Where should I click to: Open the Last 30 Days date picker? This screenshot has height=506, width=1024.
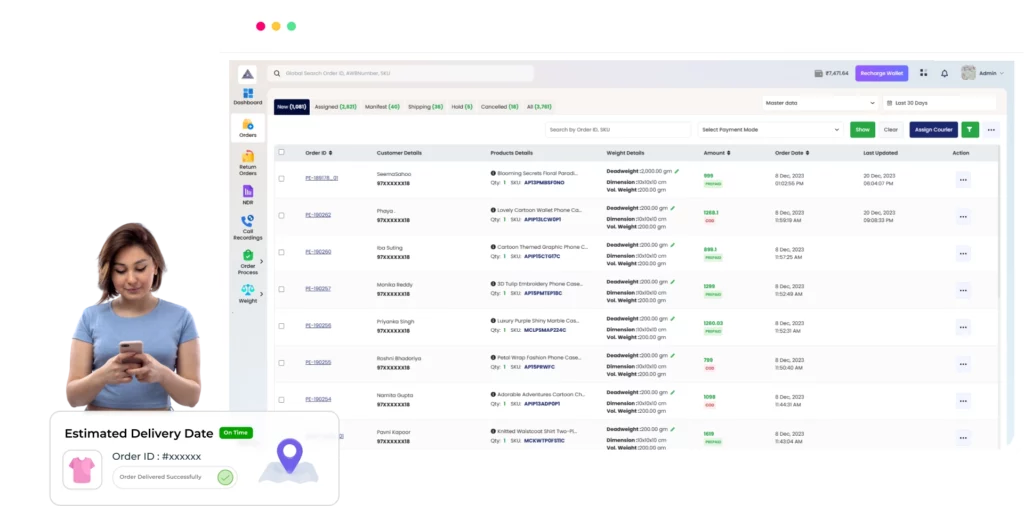pos(939,103)
